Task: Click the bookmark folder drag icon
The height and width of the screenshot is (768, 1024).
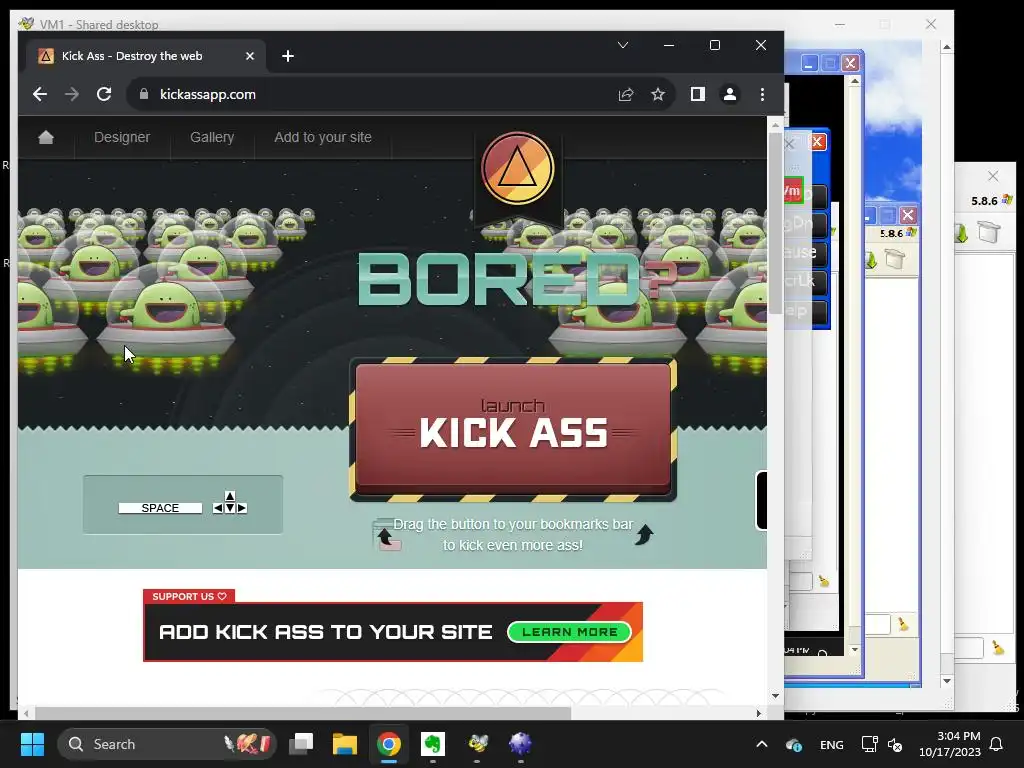Action: coord(387,535)
